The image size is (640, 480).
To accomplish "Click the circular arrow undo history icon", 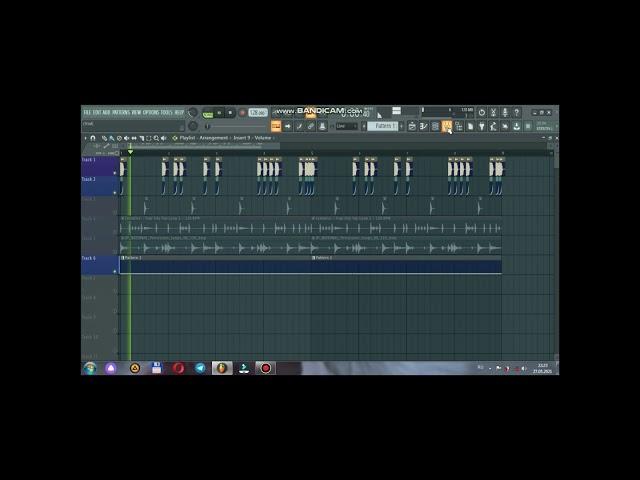I will tap(482, 112).
